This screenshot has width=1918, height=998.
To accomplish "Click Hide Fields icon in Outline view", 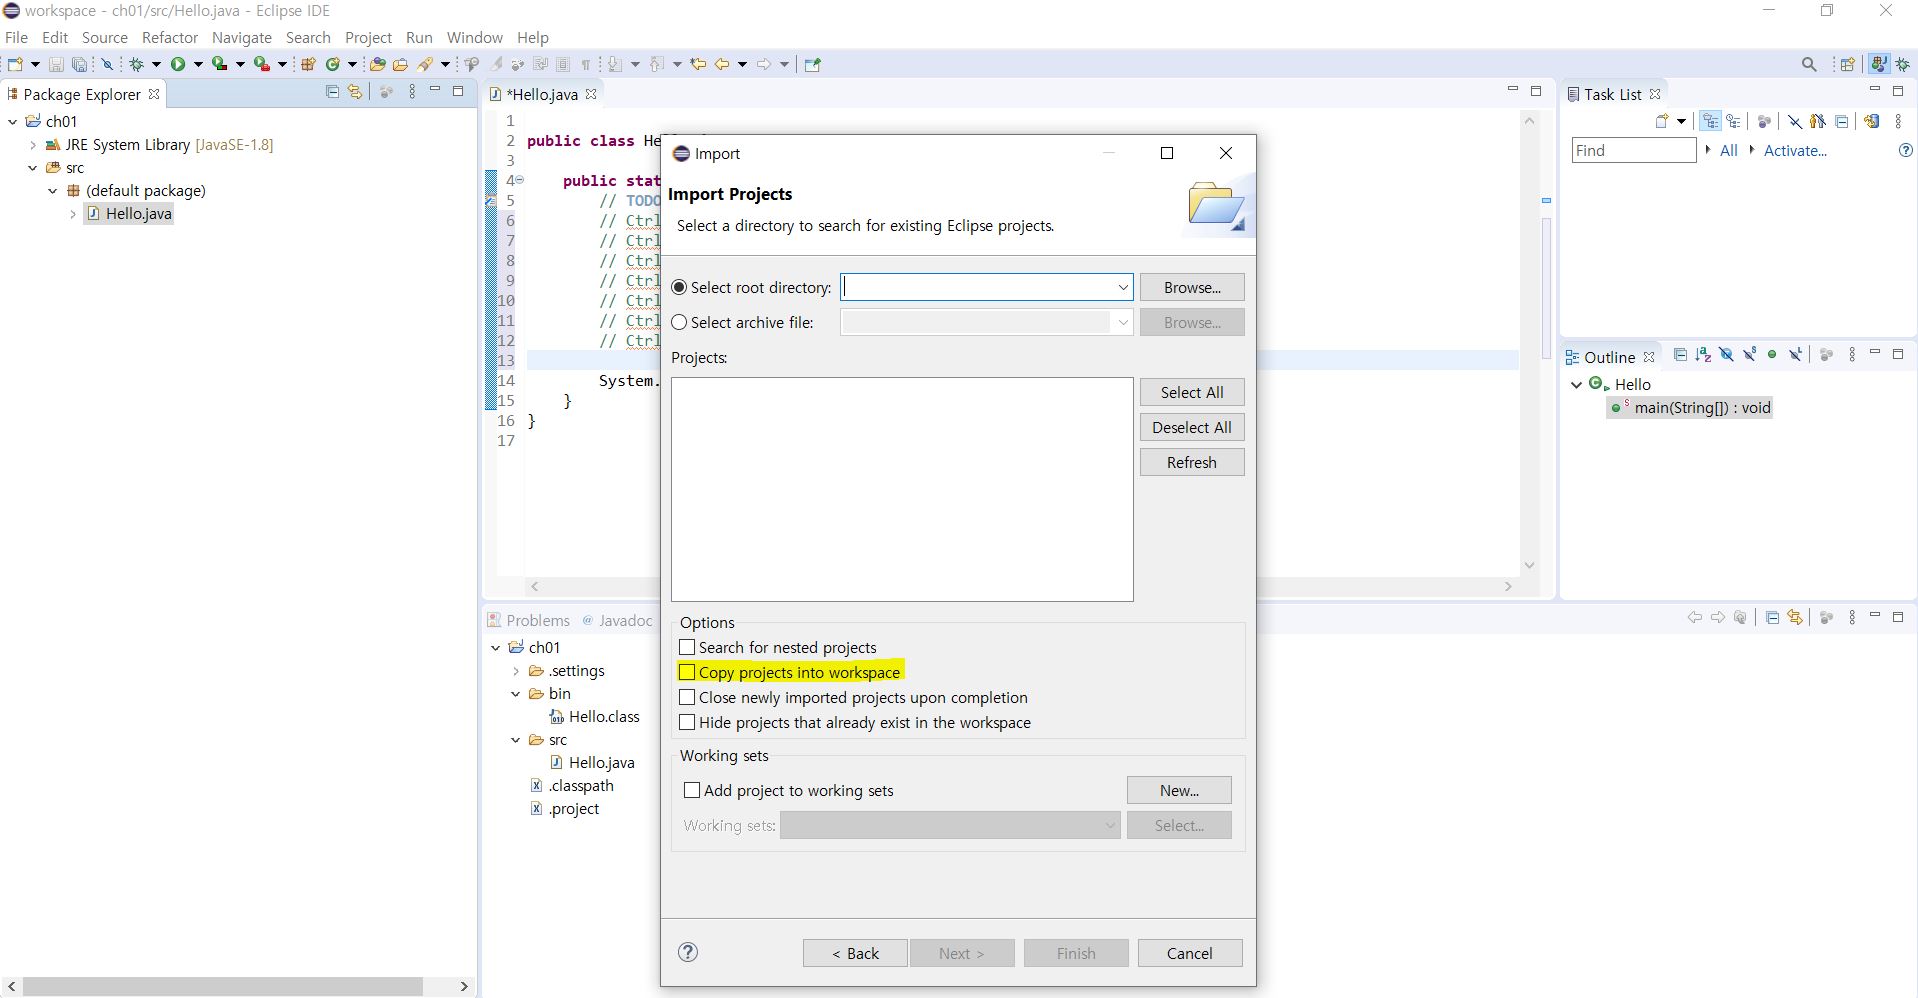I will (x=1726, y=355).
